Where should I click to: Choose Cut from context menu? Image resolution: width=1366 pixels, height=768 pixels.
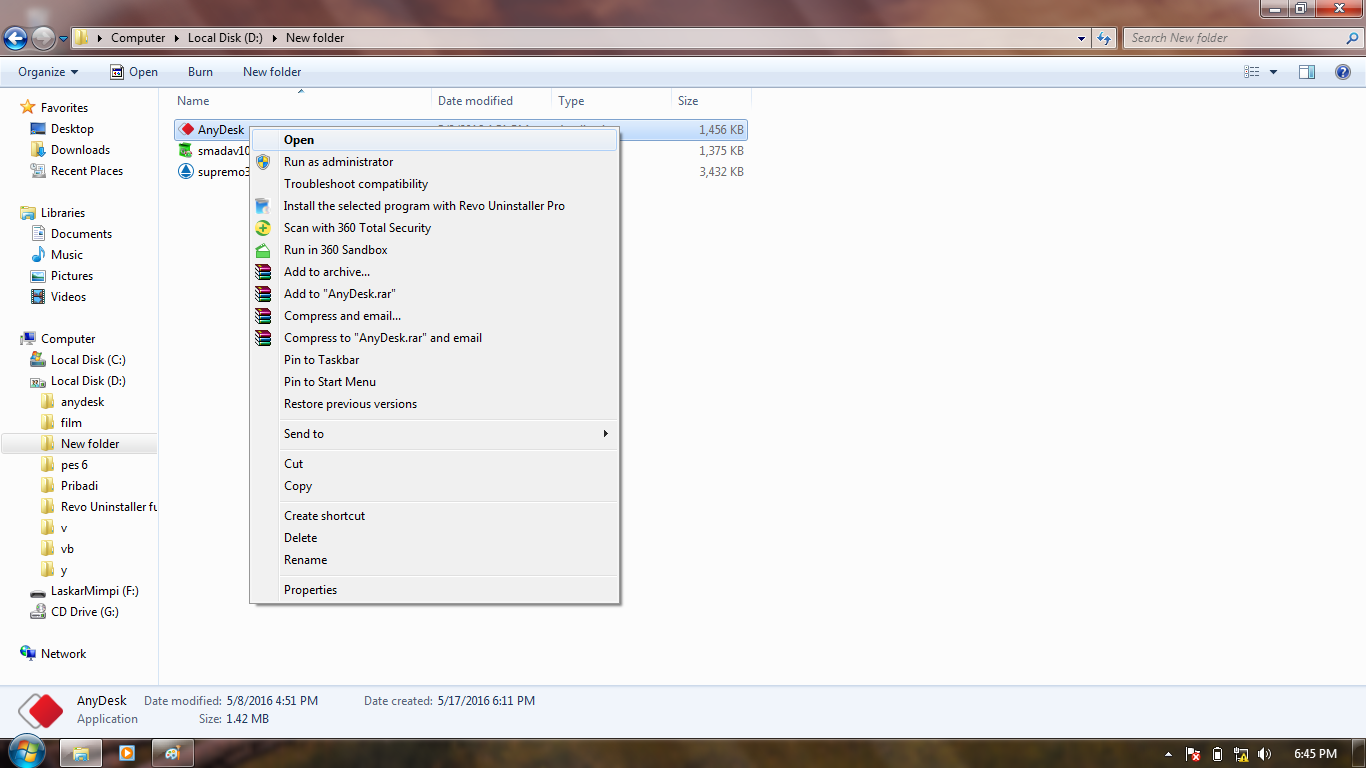(x=434, y=464)
